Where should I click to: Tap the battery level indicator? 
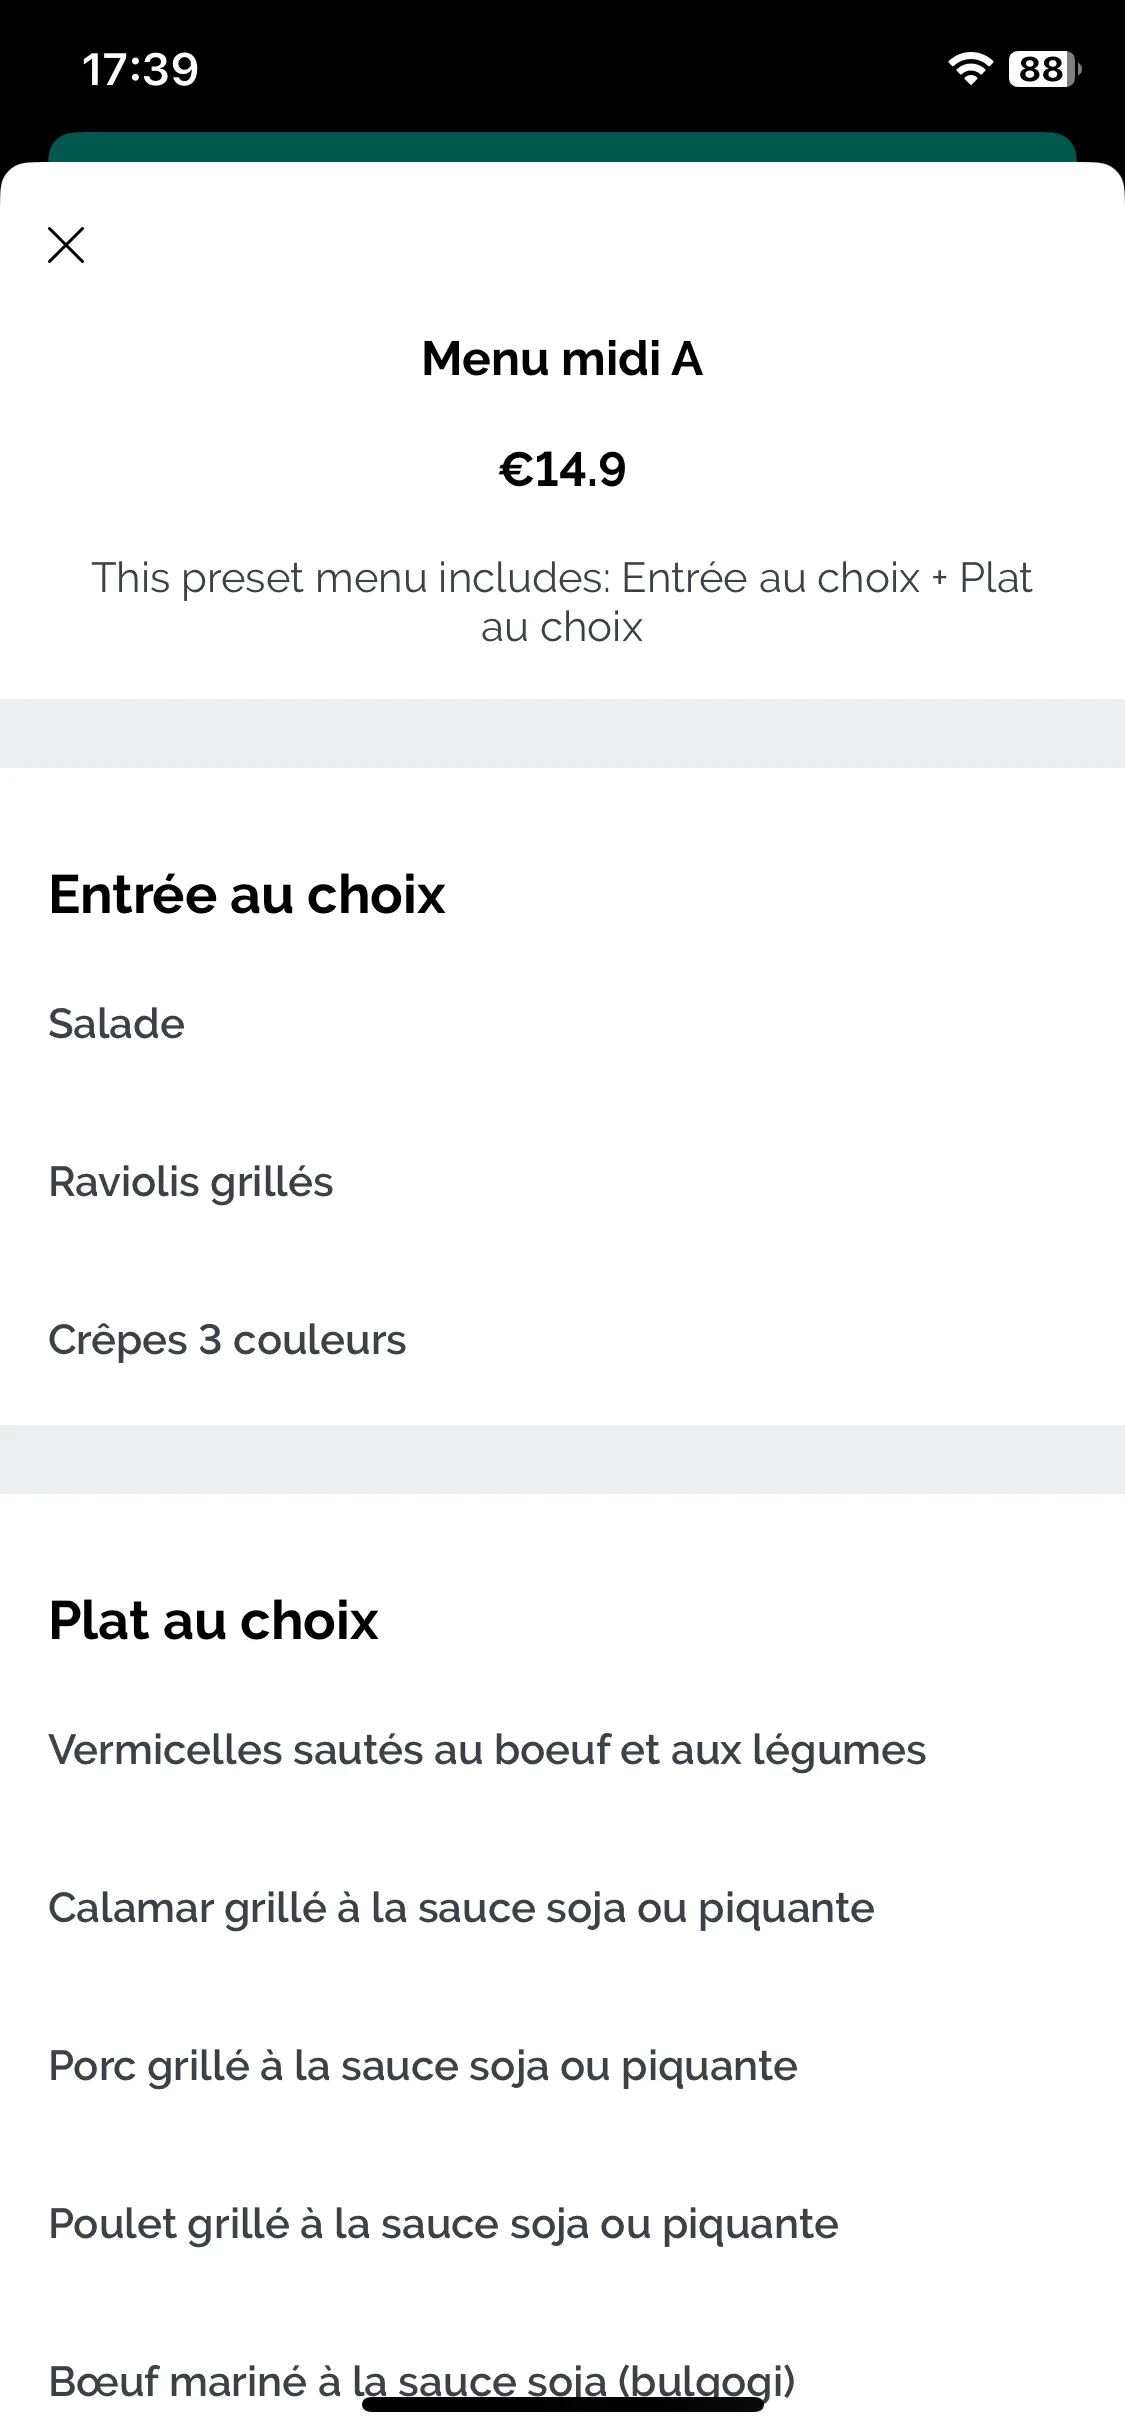coord(1044,69)
